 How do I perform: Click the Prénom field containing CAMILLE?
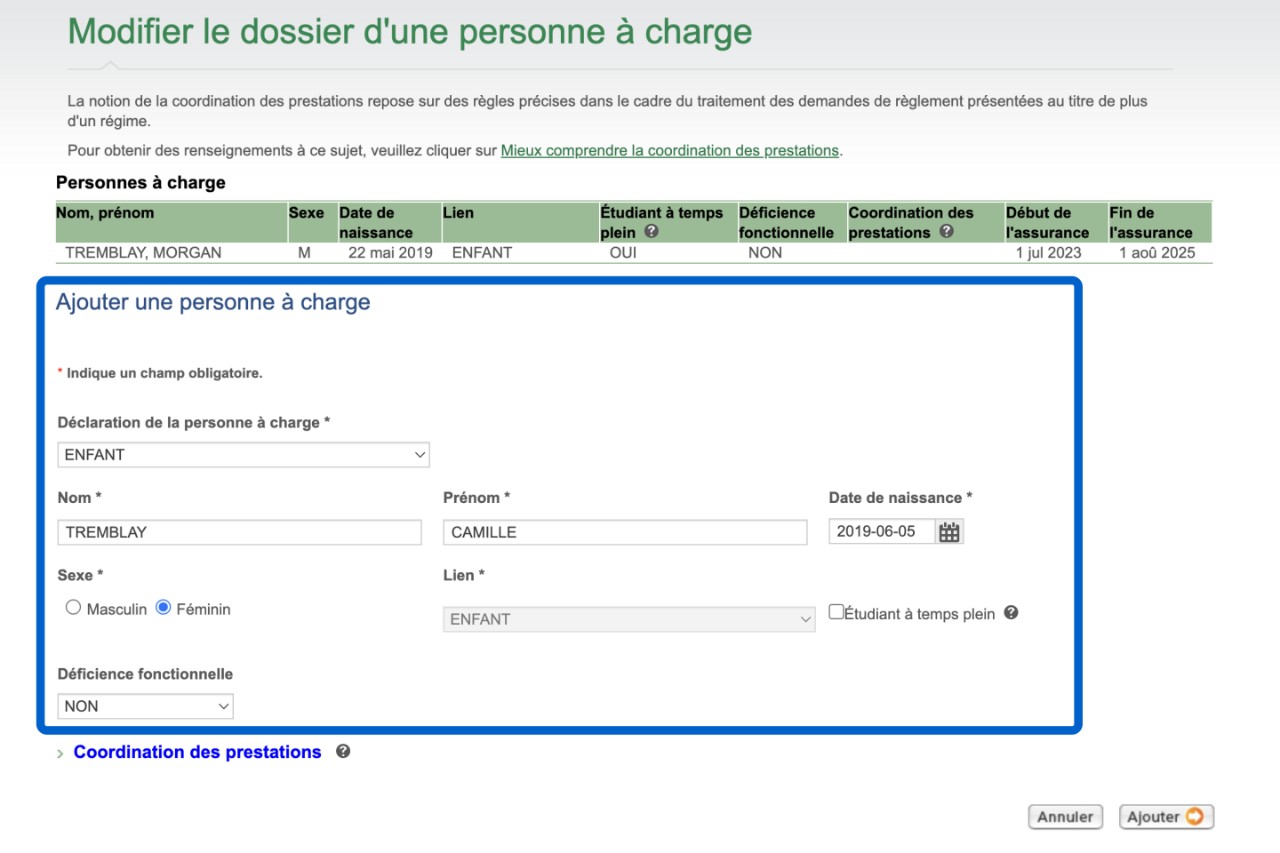624,532
